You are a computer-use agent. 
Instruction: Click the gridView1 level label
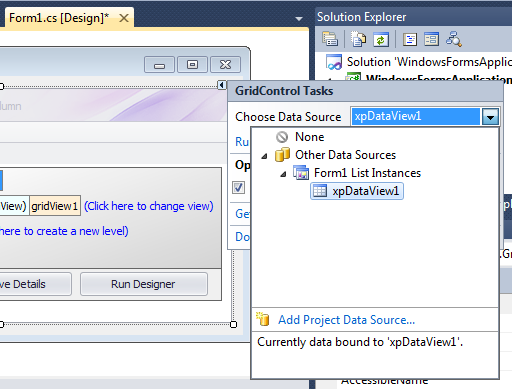coord(55,206)
